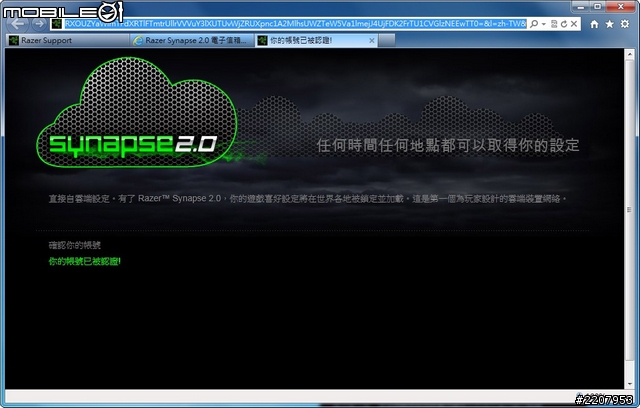The image size is (640, 408).
Task: Click the scrollbar up arrow
Action: (629, 54)
